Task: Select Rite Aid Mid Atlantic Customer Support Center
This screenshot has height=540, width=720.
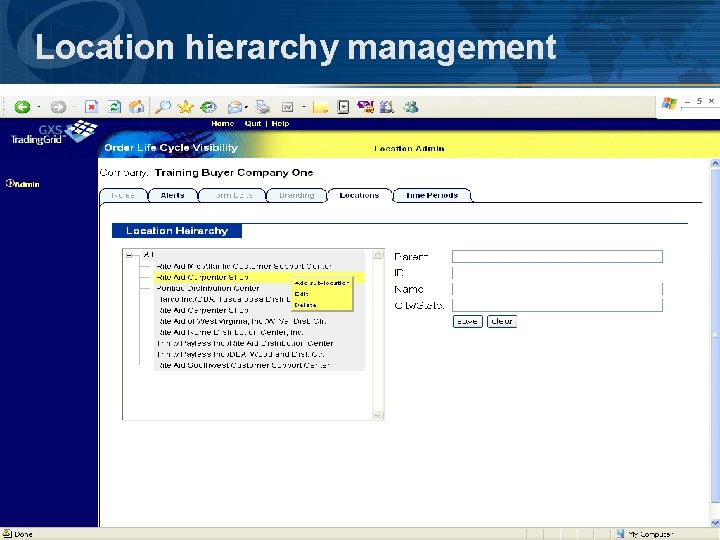Action: click(x=243, y=266)
